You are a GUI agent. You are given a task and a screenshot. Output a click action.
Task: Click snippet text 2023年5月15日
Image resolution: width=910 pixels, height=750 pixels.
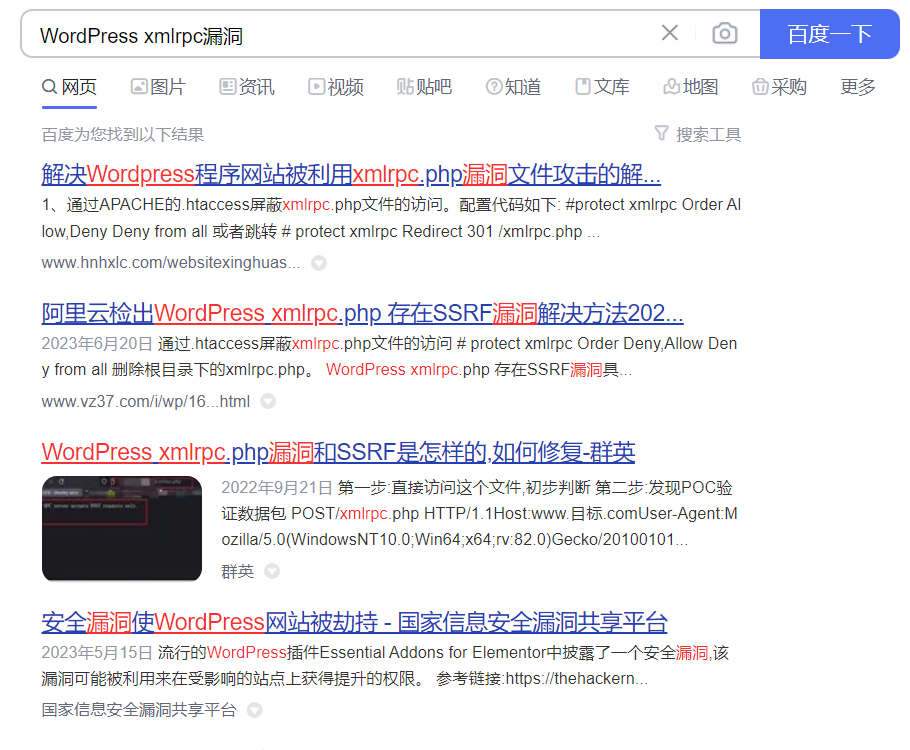(97, 652)
